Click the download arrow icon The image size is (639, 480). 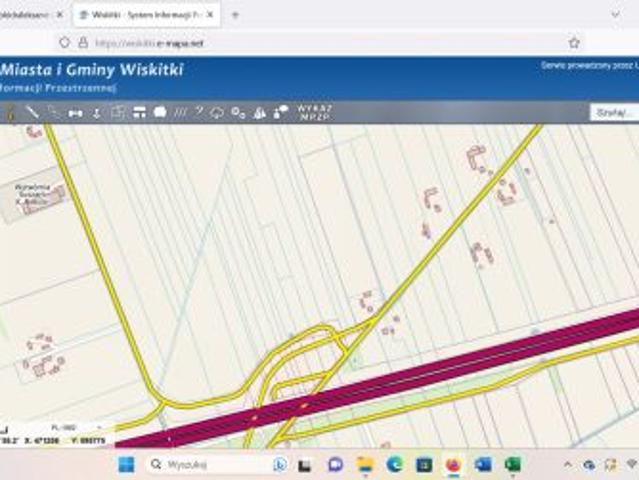[x=97, y=113]
